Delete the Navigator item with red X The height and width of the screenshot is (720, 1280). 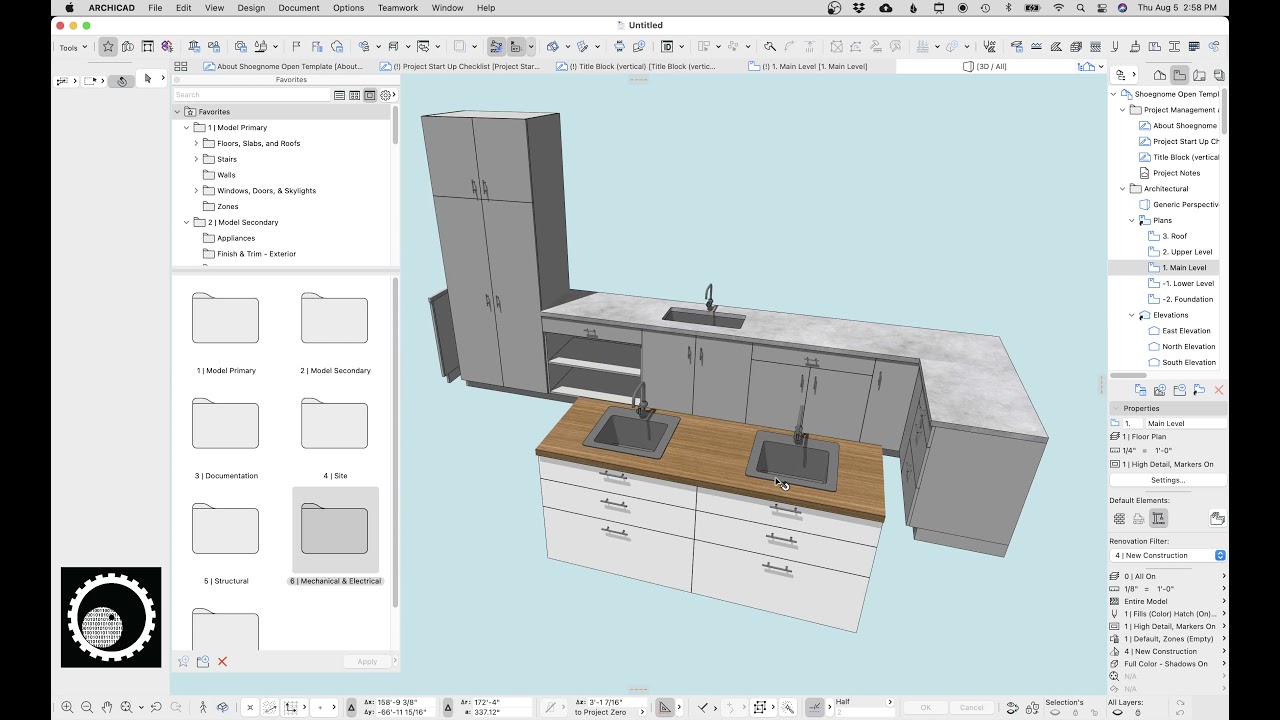pos(1218,390)
